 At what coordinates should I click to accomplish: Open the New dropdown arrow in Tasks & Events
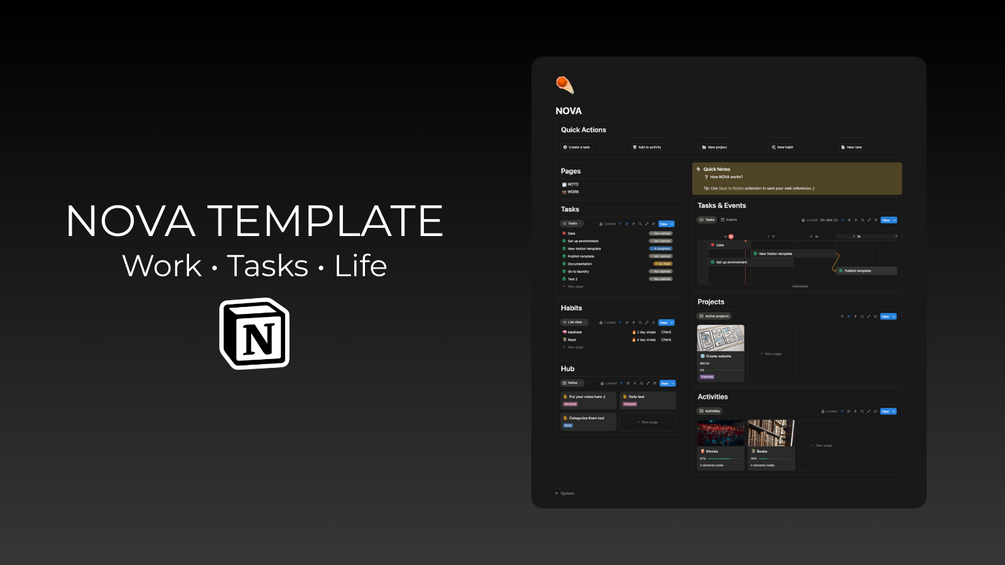(x=894, y=220)
